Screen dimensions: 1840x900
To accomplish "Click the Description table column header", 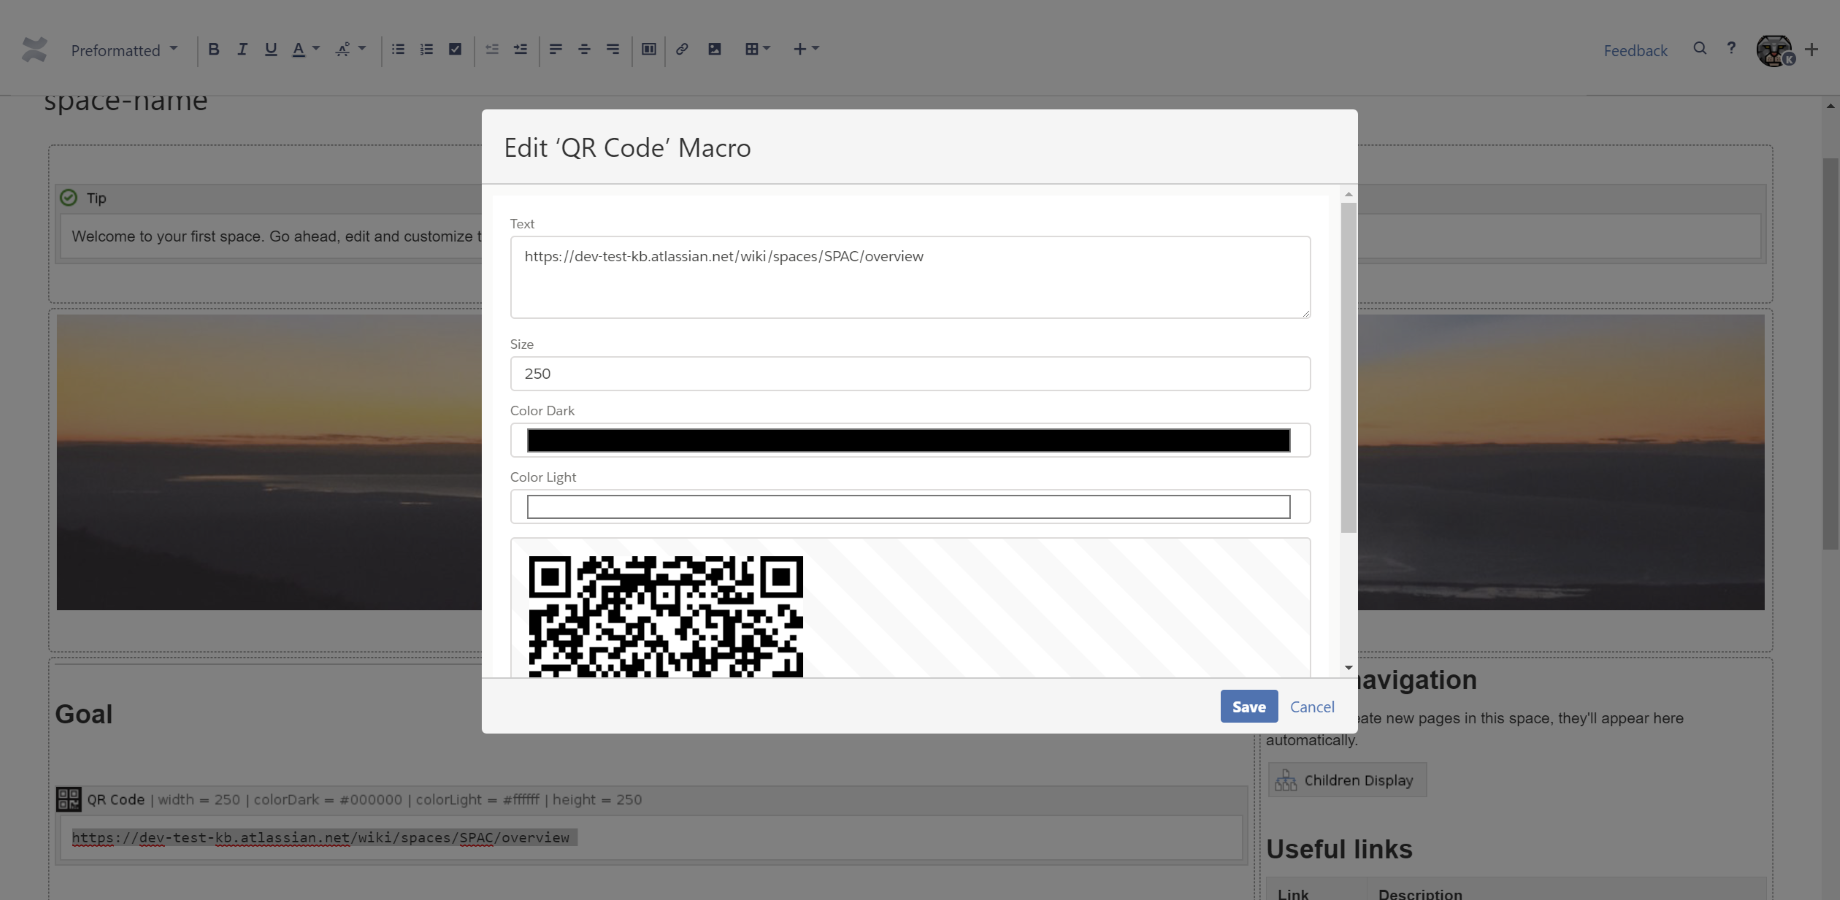I will (x=1420, y=894).
